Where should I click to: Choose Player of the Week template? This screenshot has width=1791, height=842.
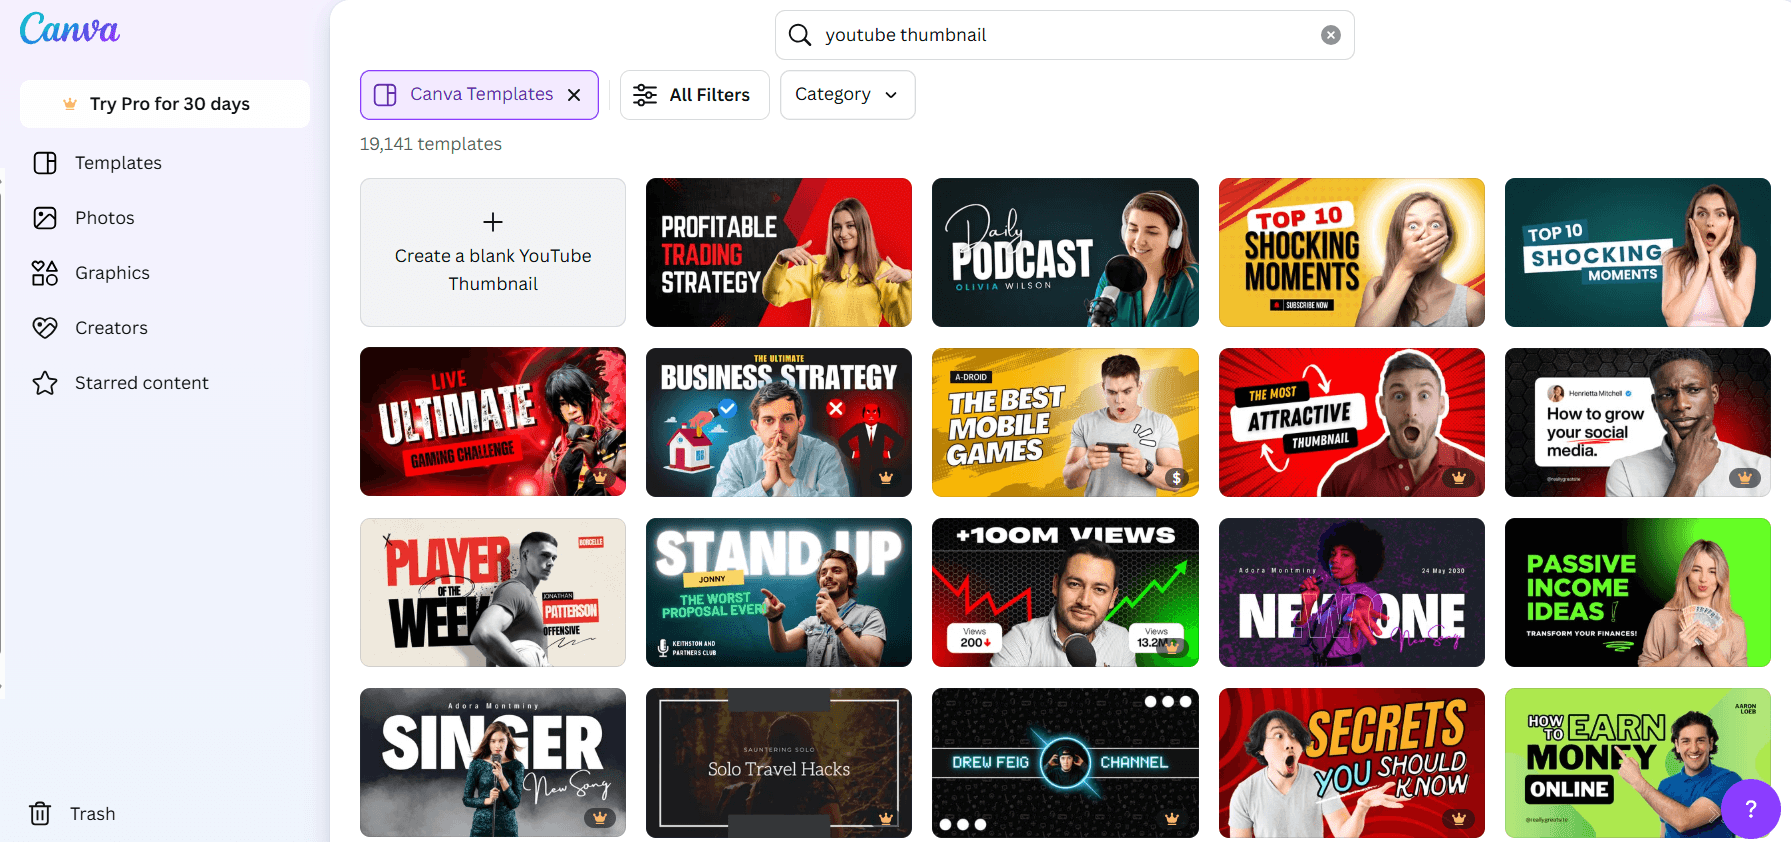point(493,592)
